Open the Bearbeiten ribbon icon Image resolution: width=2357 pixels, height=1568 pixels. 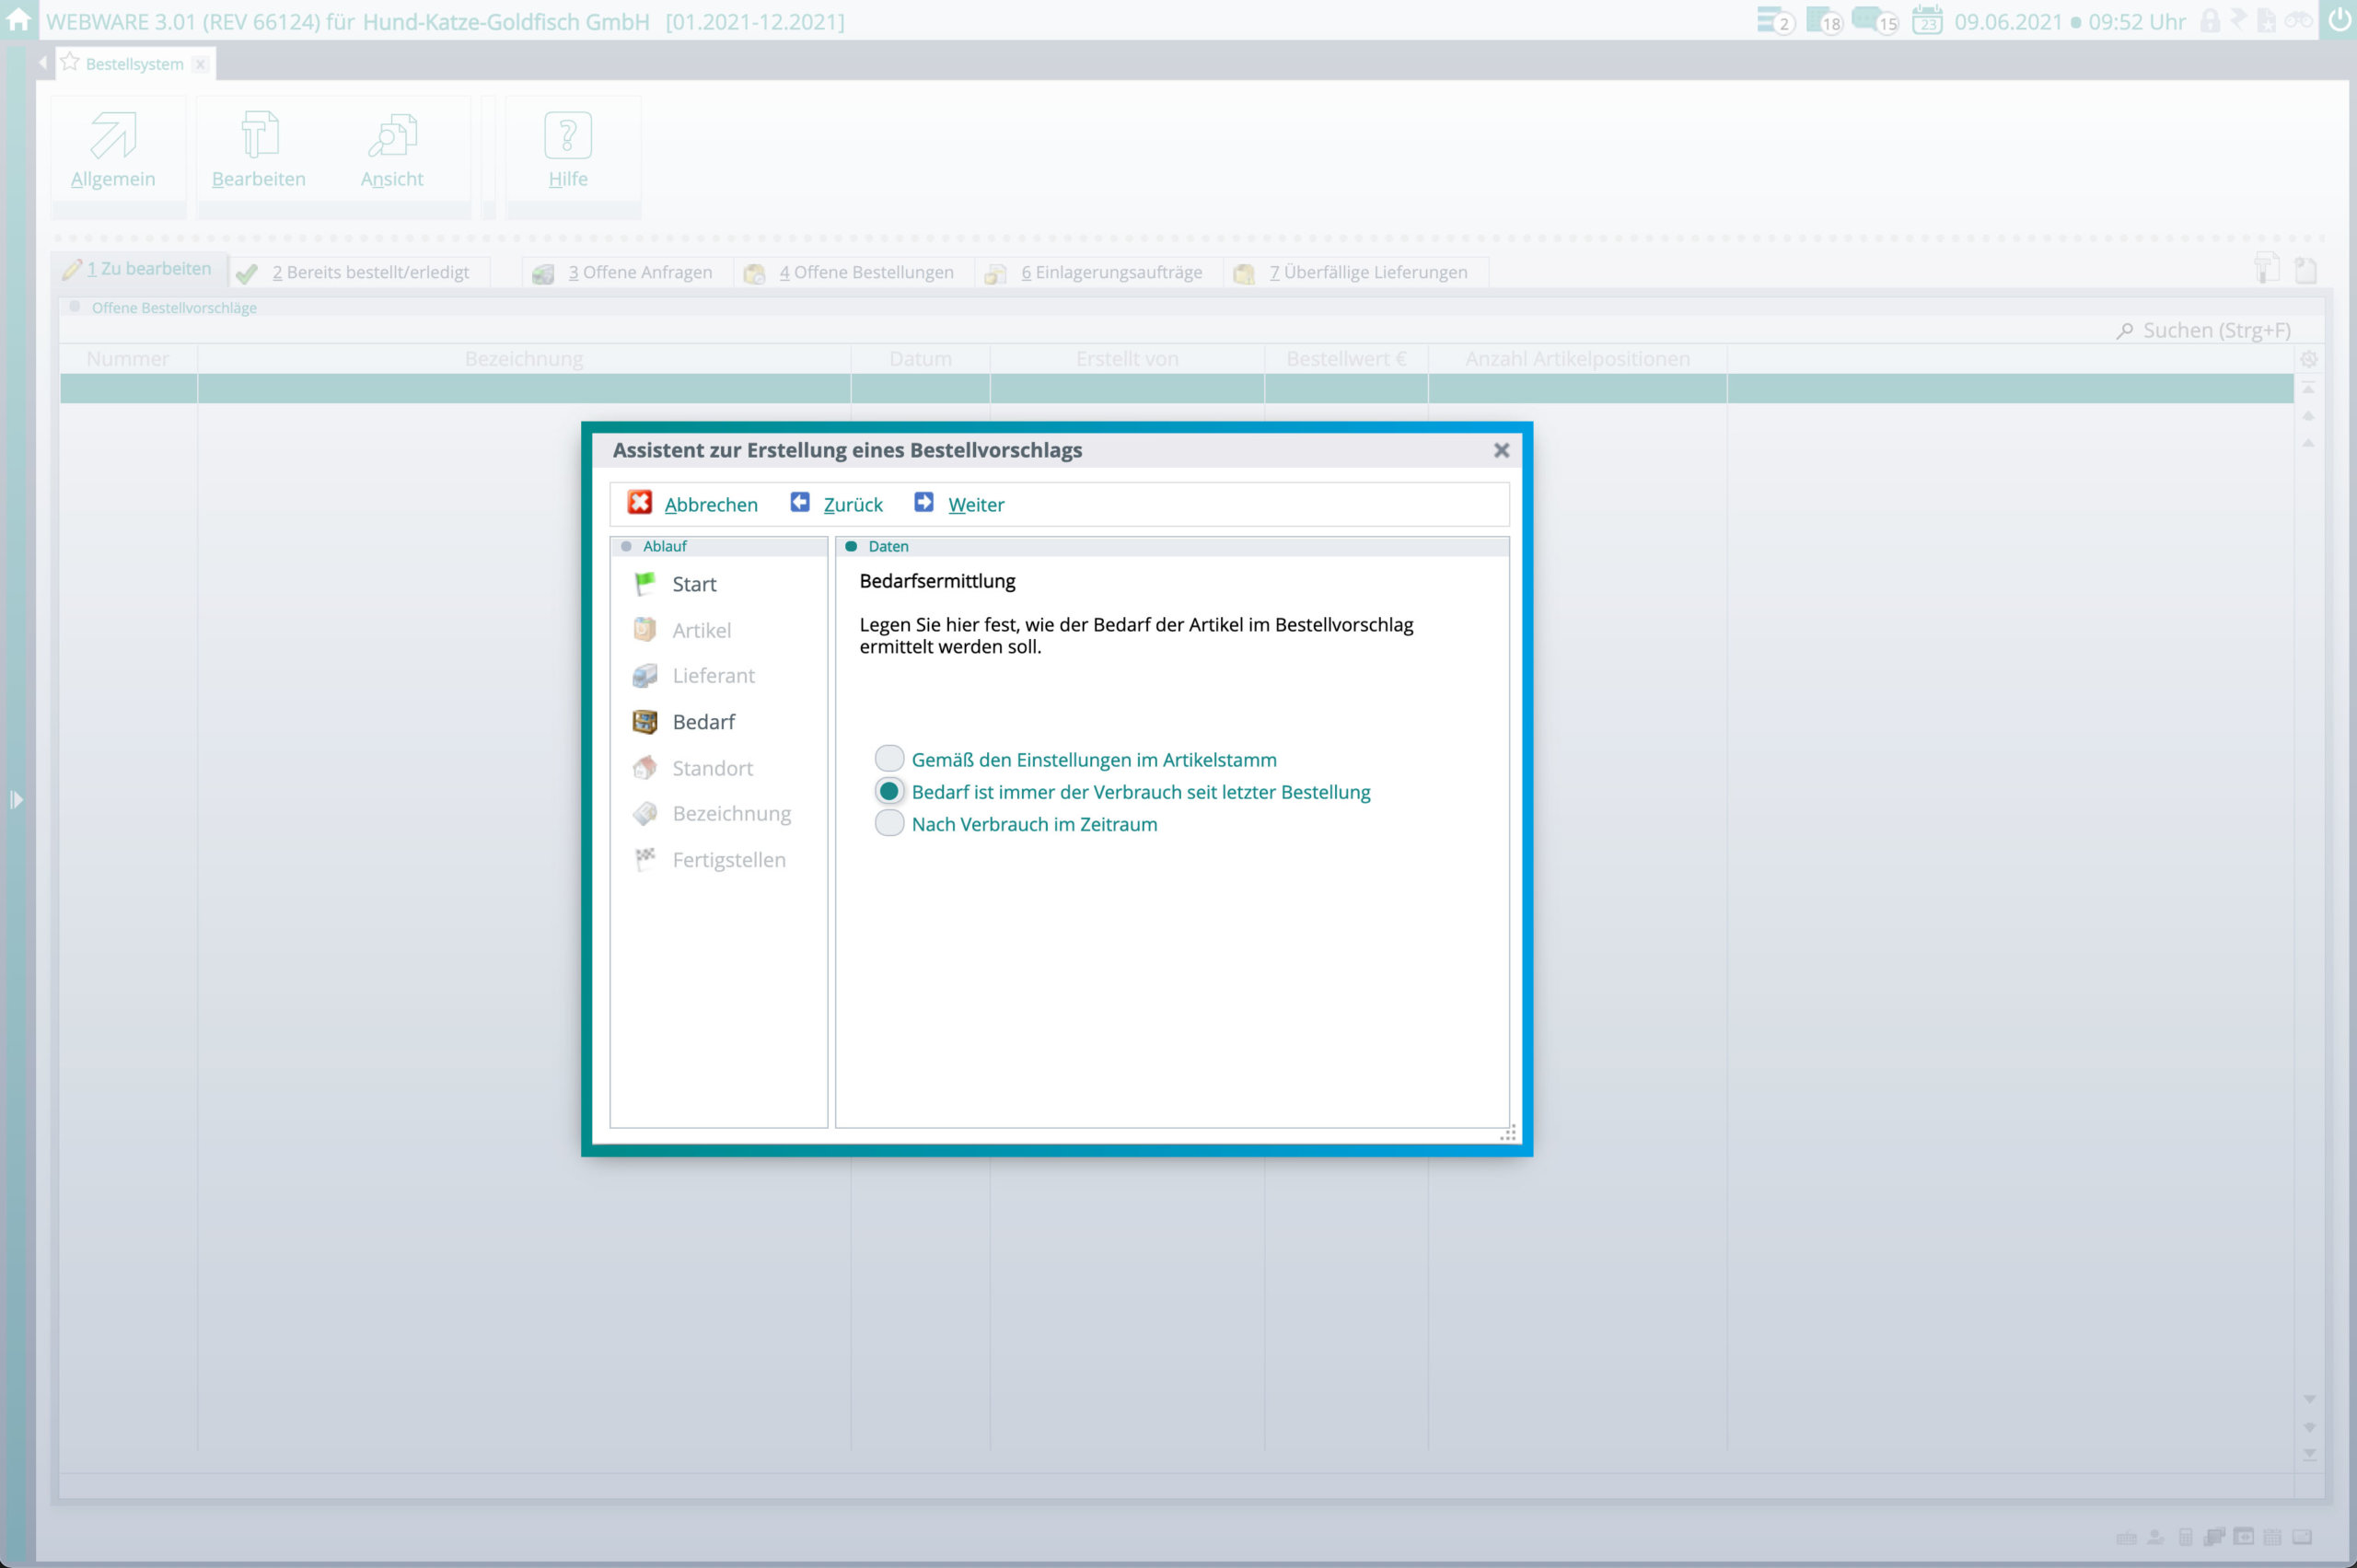click(x=259, y=137)
